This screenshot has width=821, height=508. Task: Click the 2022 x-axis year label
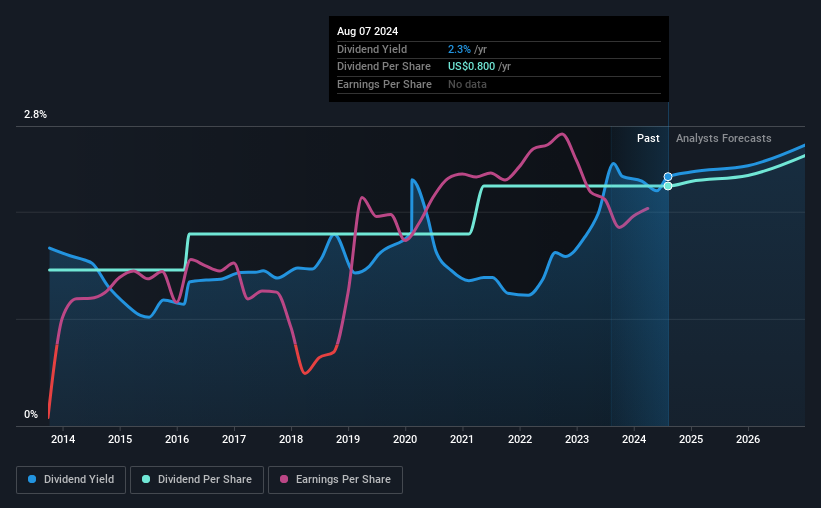point(520,439)
